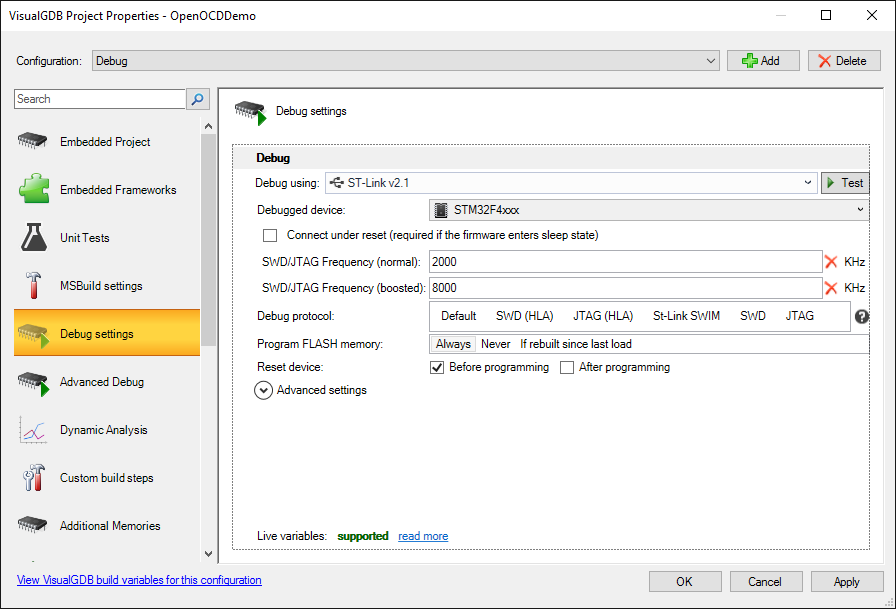
Task: Open Embedded Project page
Action: (x=107, y=142)
